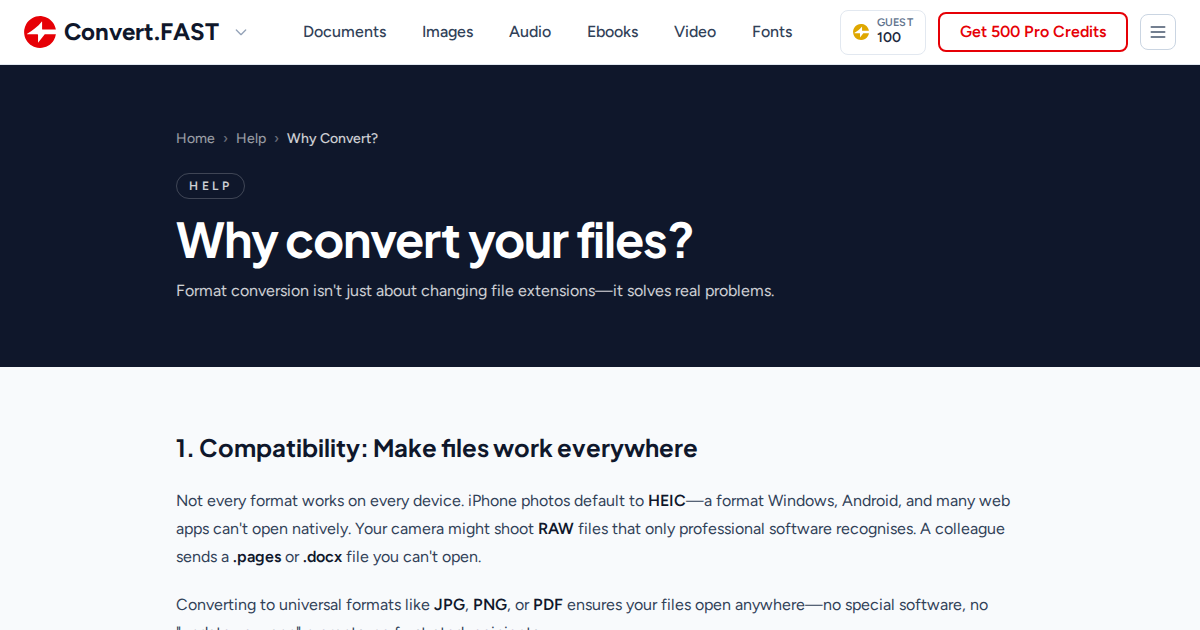Image resolution: width=1200 pixels, height=630 pixels.
Task: Go to Home breadcrumb link
Action: [195, 138]
